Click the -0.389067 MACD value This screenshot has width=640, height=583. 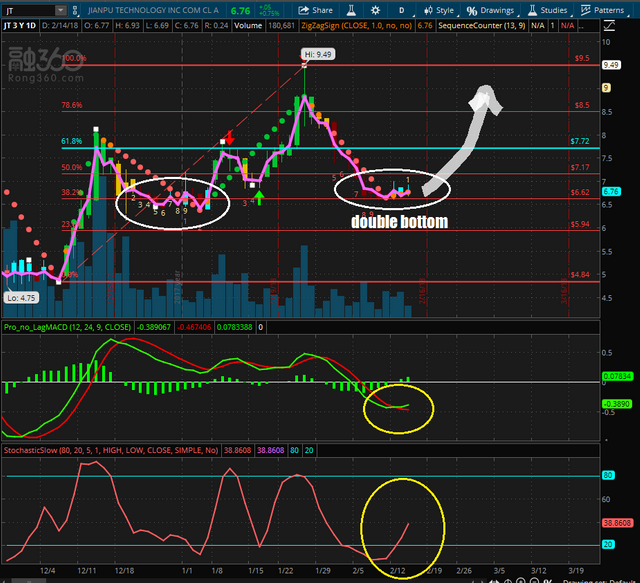coord(153,327)
